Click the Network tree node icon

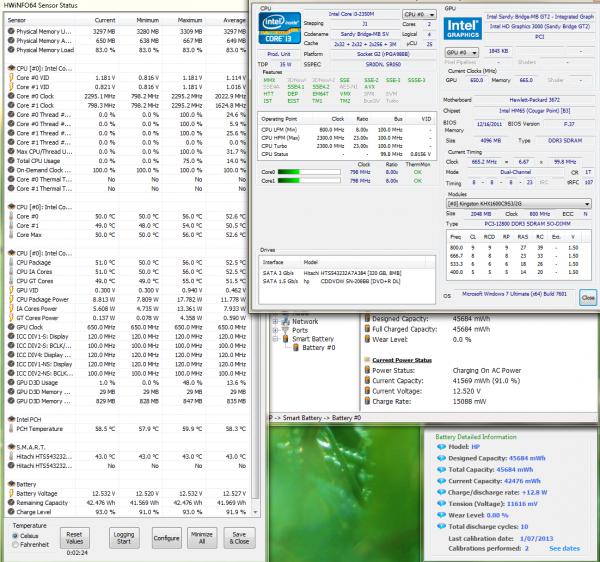(285, 321)
